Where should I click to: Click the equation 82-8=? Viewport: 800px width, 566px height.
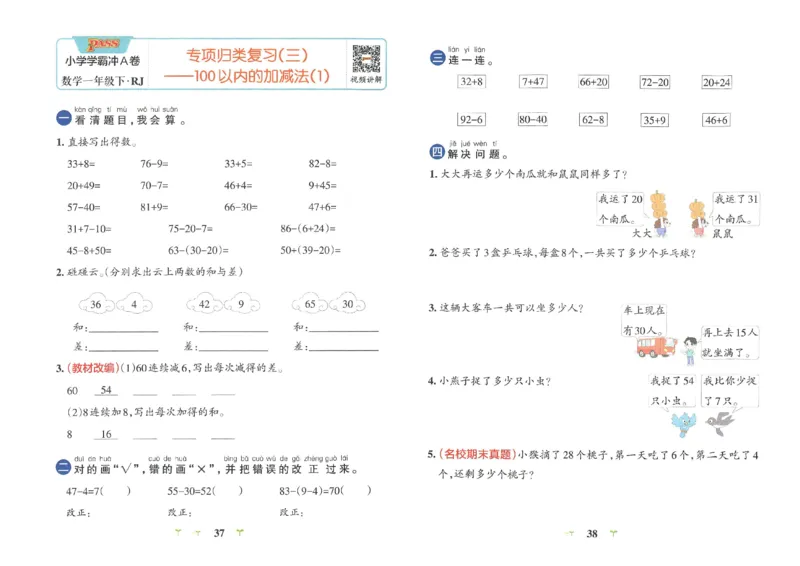pyautogui.click(x=322, y=164)
